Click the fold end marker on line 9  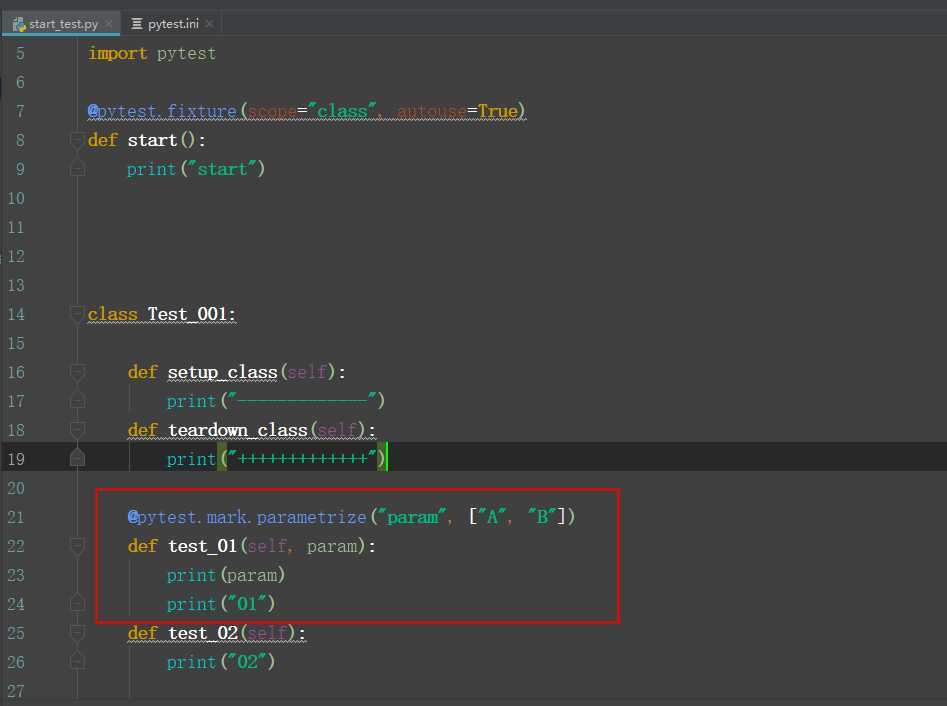click(x=77, y=169)
